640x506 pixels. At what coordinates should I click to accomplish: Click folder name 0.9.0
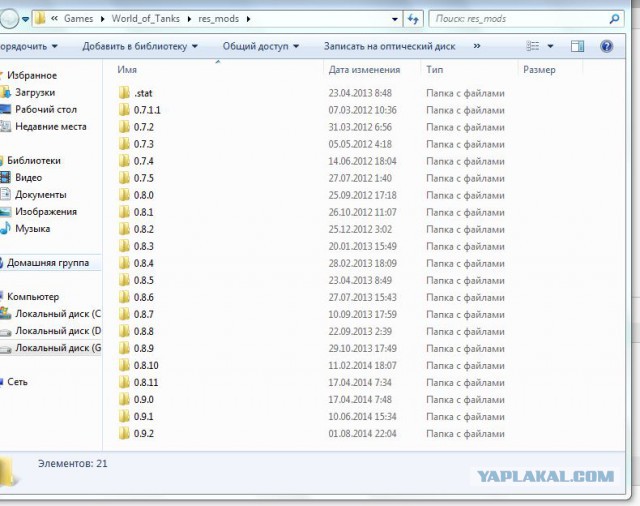[144, 399]
